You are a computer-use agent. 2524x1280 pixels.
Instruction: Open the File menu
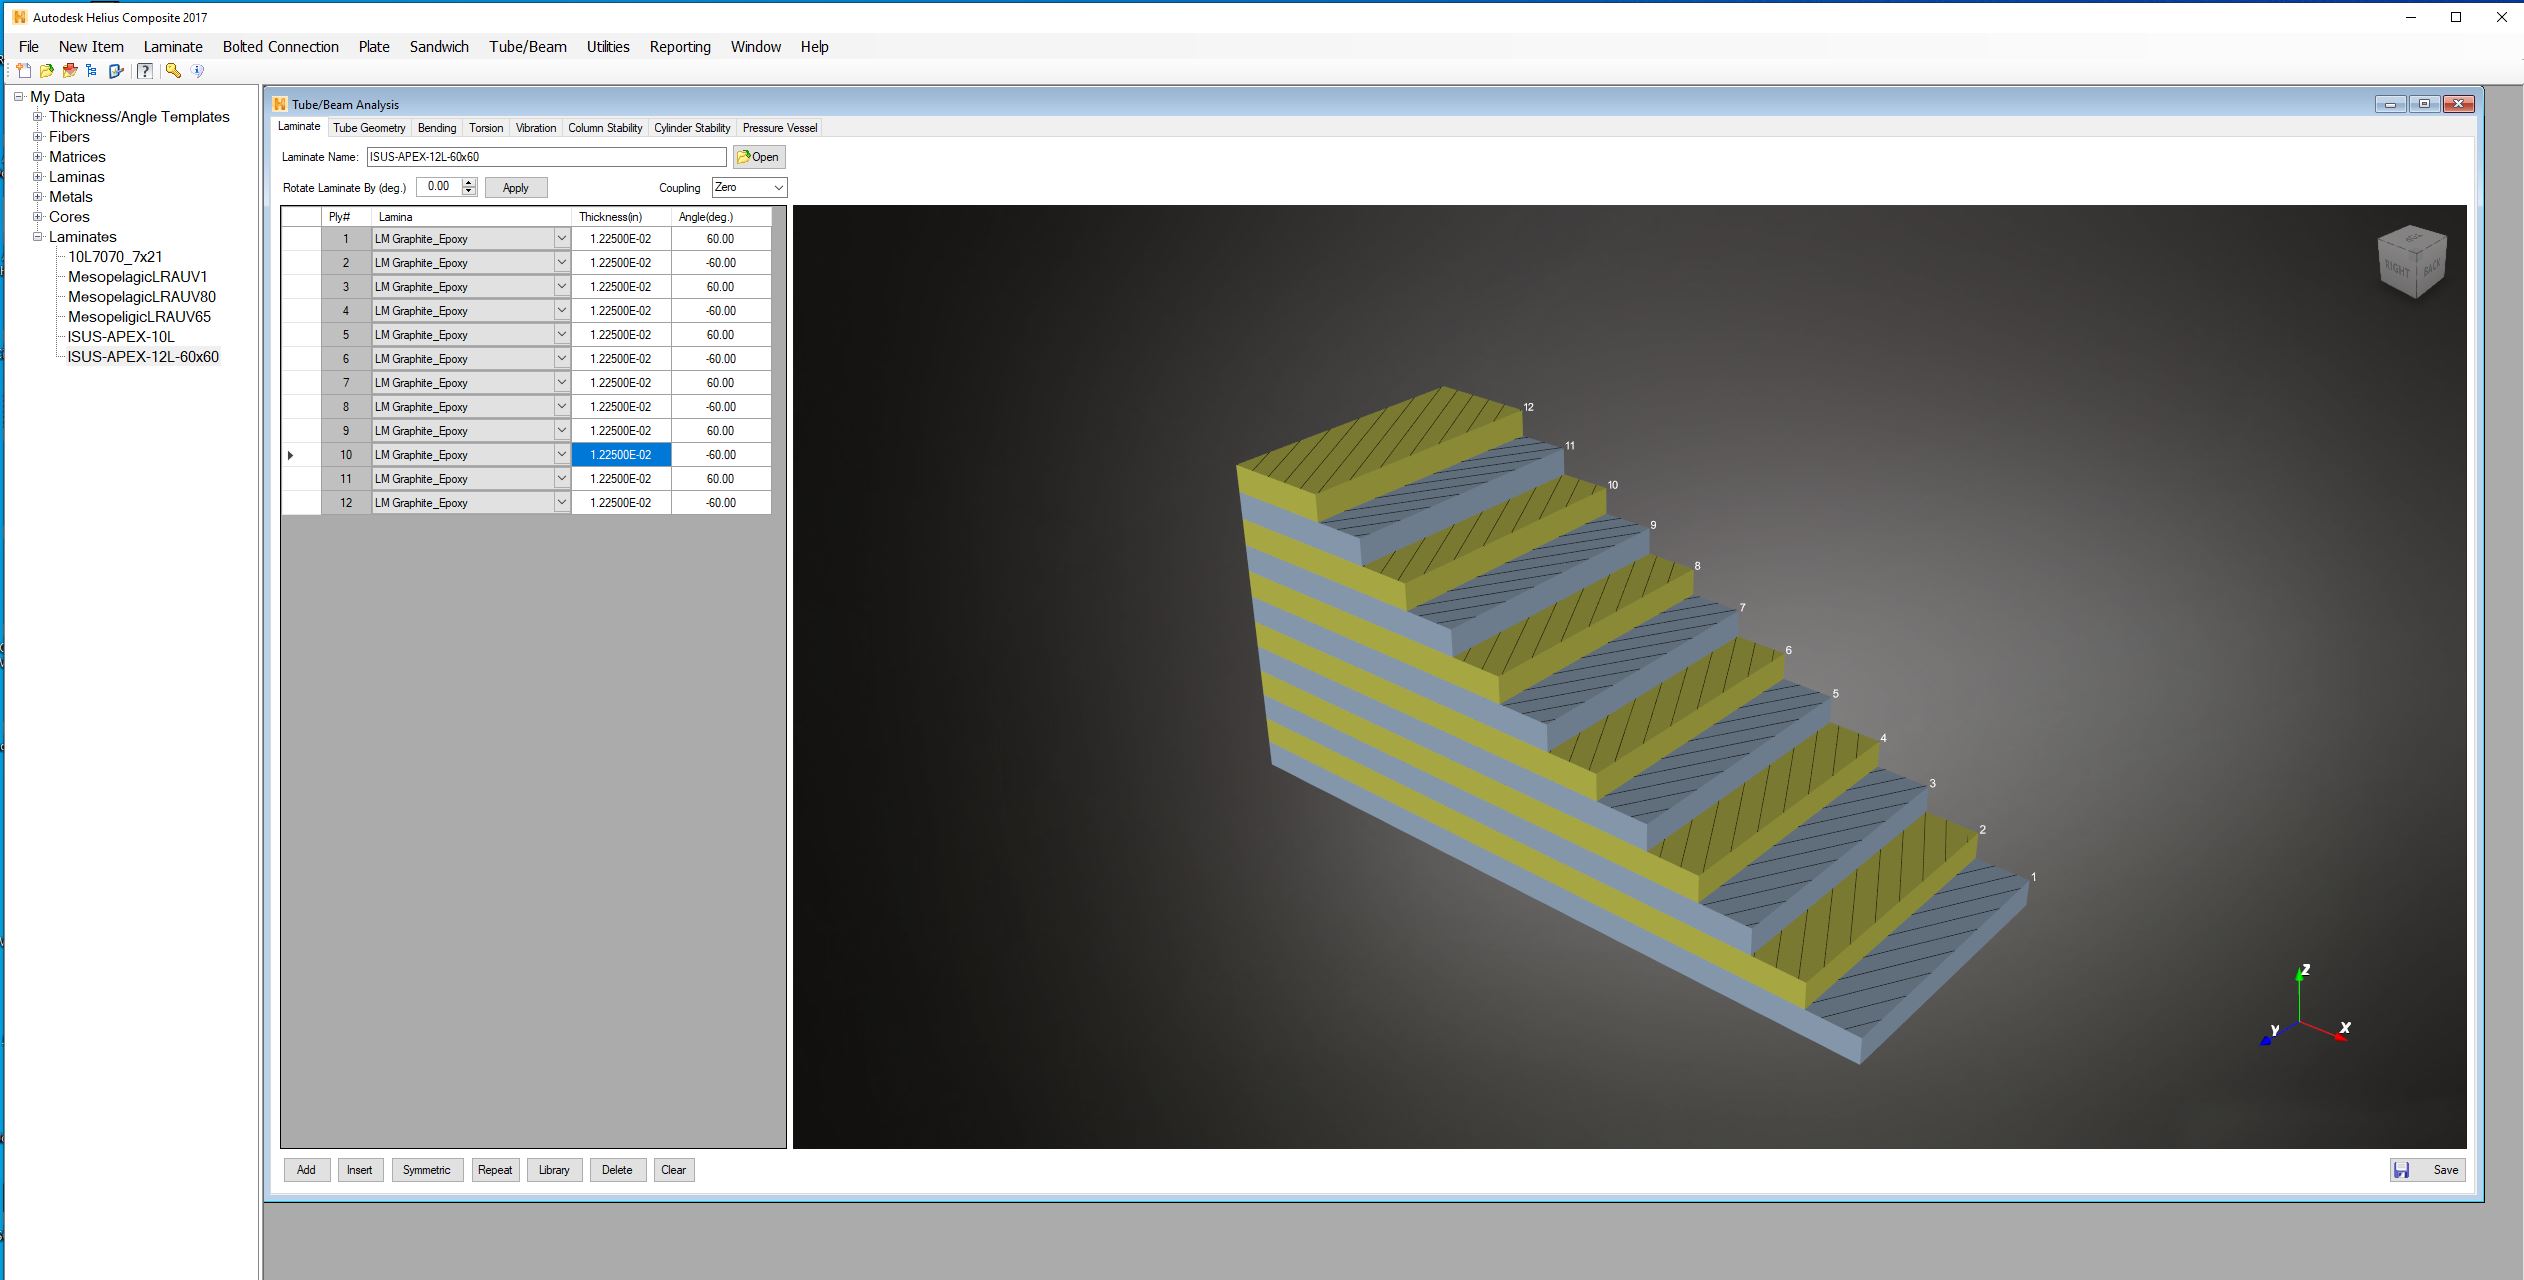[x=29, y=47]
